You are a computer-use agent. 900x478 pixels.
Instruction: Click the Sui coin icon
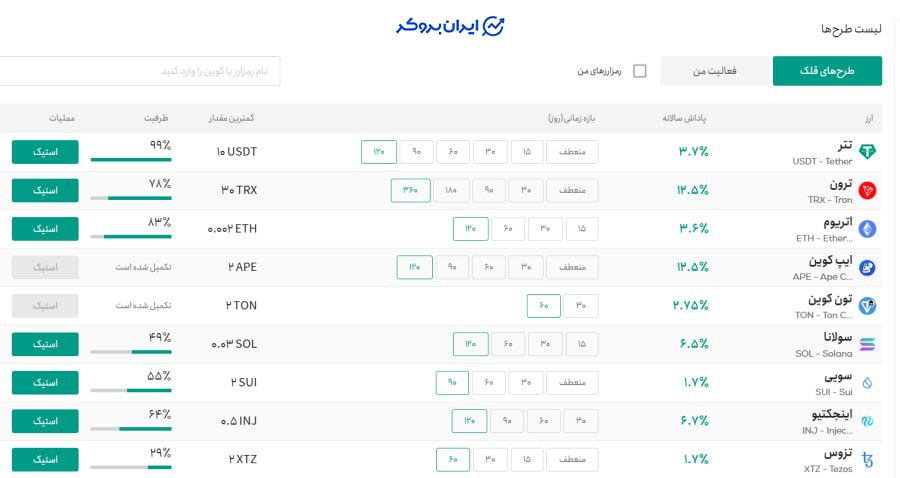867,383
